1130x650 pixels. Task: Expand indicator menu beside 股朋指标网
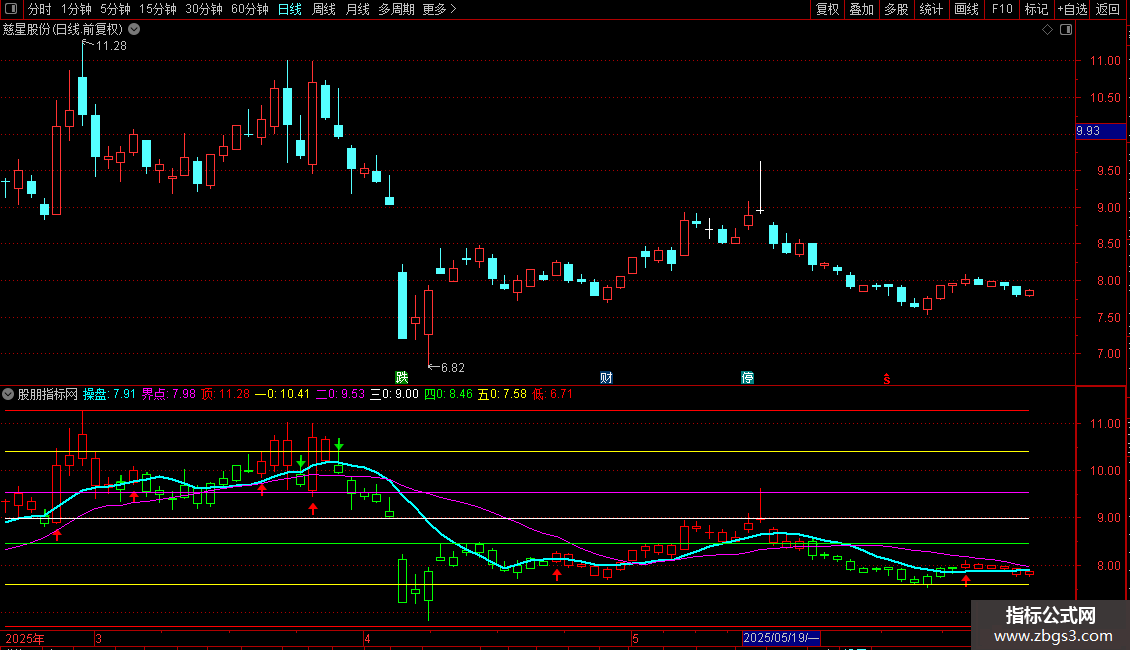pyautogui.click(x=8, y=394)
